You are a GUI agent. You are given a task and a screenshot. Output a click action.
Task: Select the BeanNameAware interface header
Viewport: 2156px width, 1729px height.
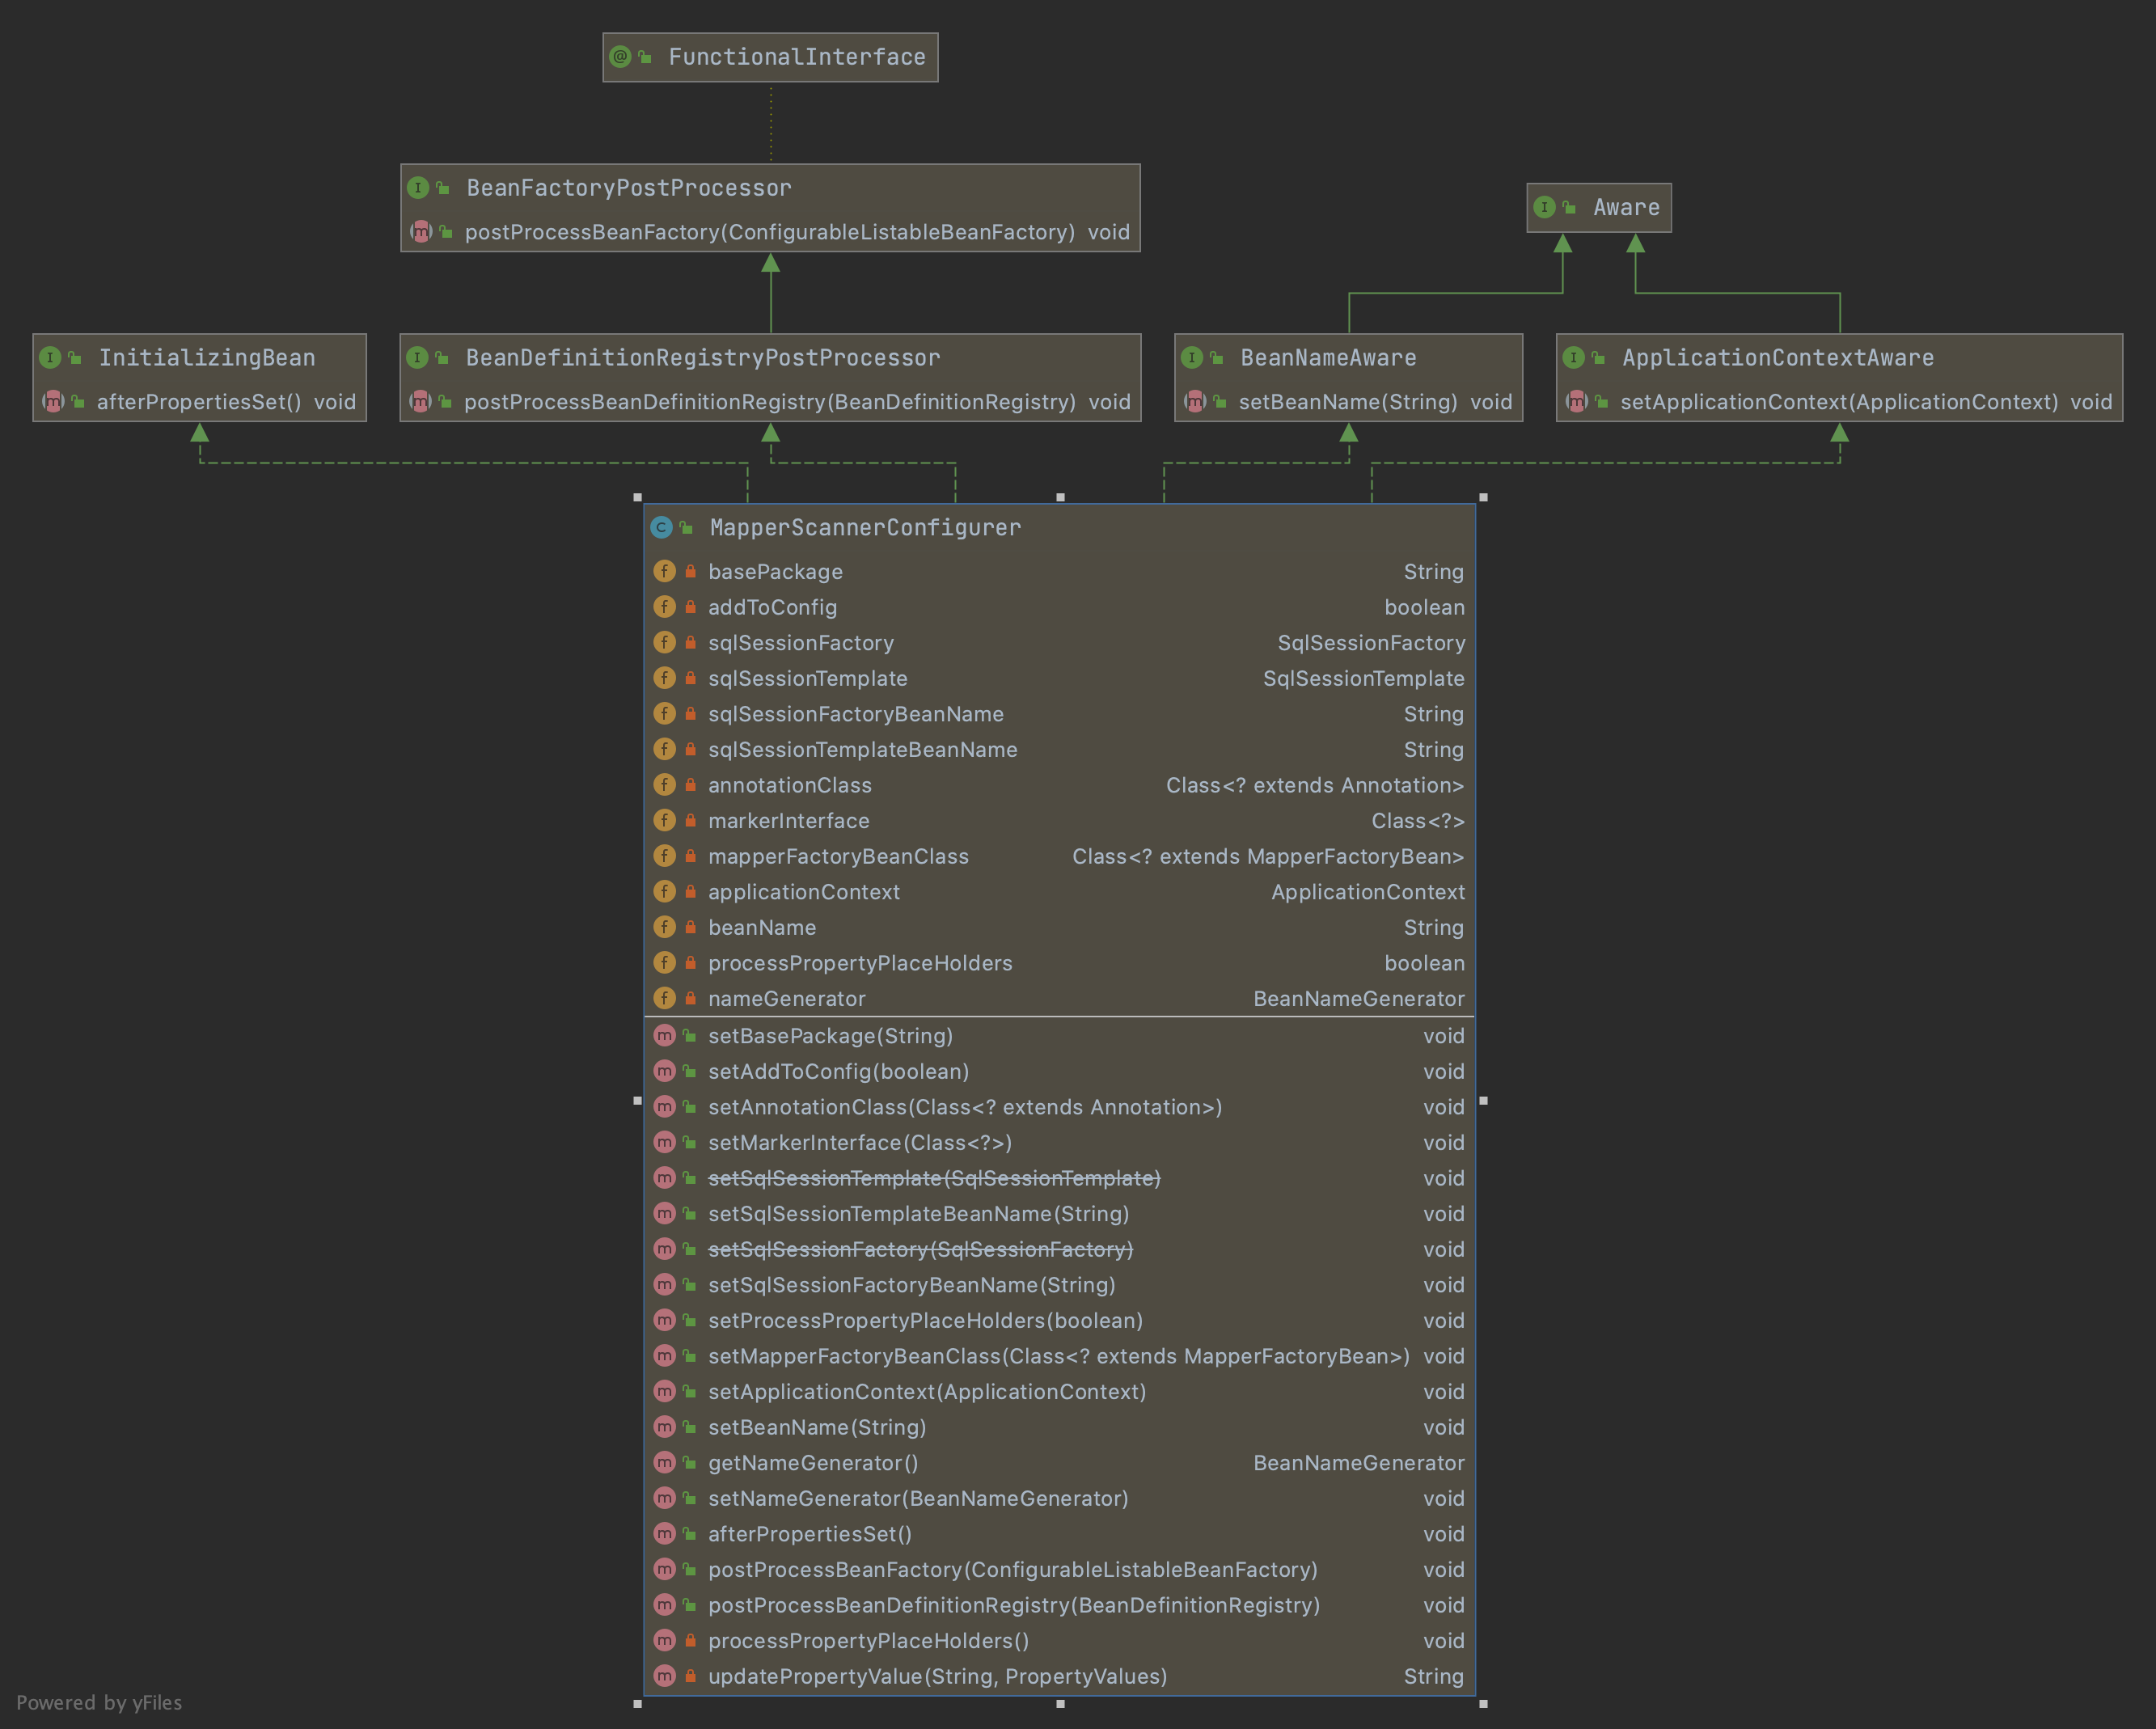[1328, 357]
